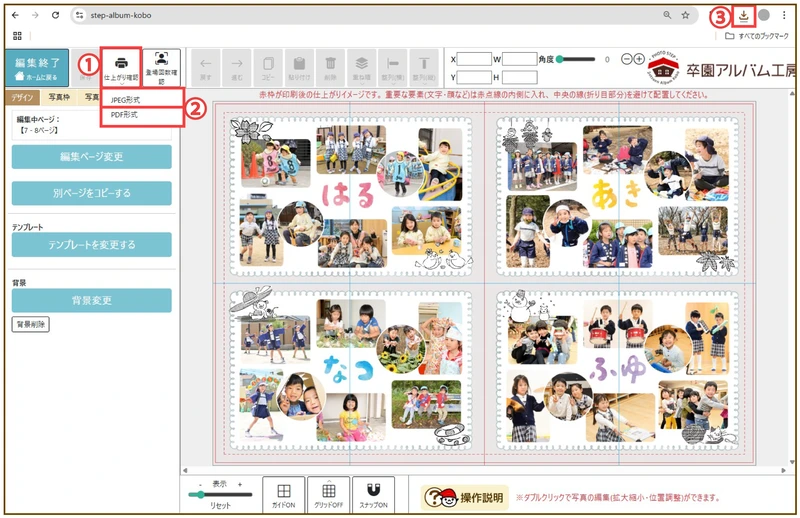This screenshot has width=800, height=518.
Task: Click the 仕上がり確認 printer icon
Action: click(121, 66)
